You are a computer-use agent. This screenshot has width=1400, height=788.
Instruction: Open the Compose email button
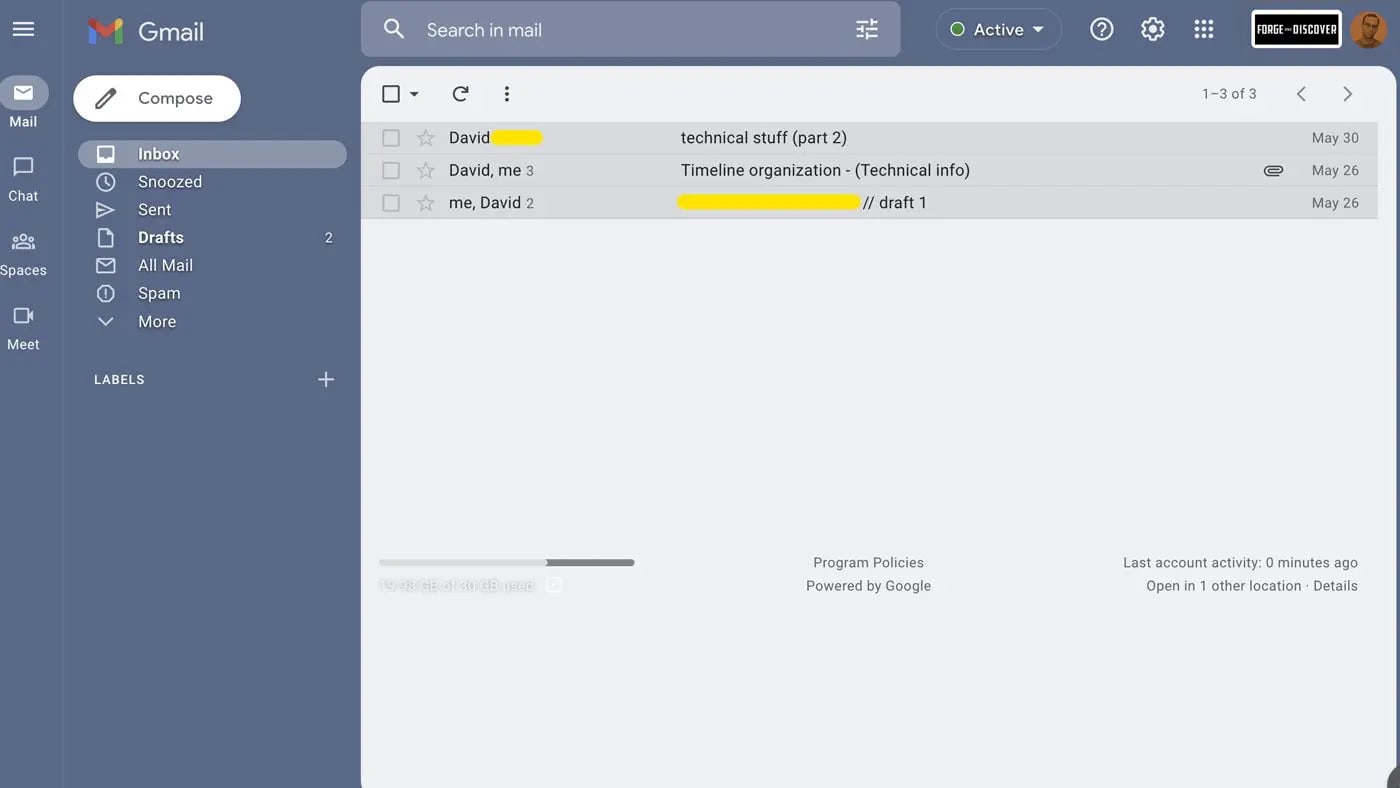156,96
